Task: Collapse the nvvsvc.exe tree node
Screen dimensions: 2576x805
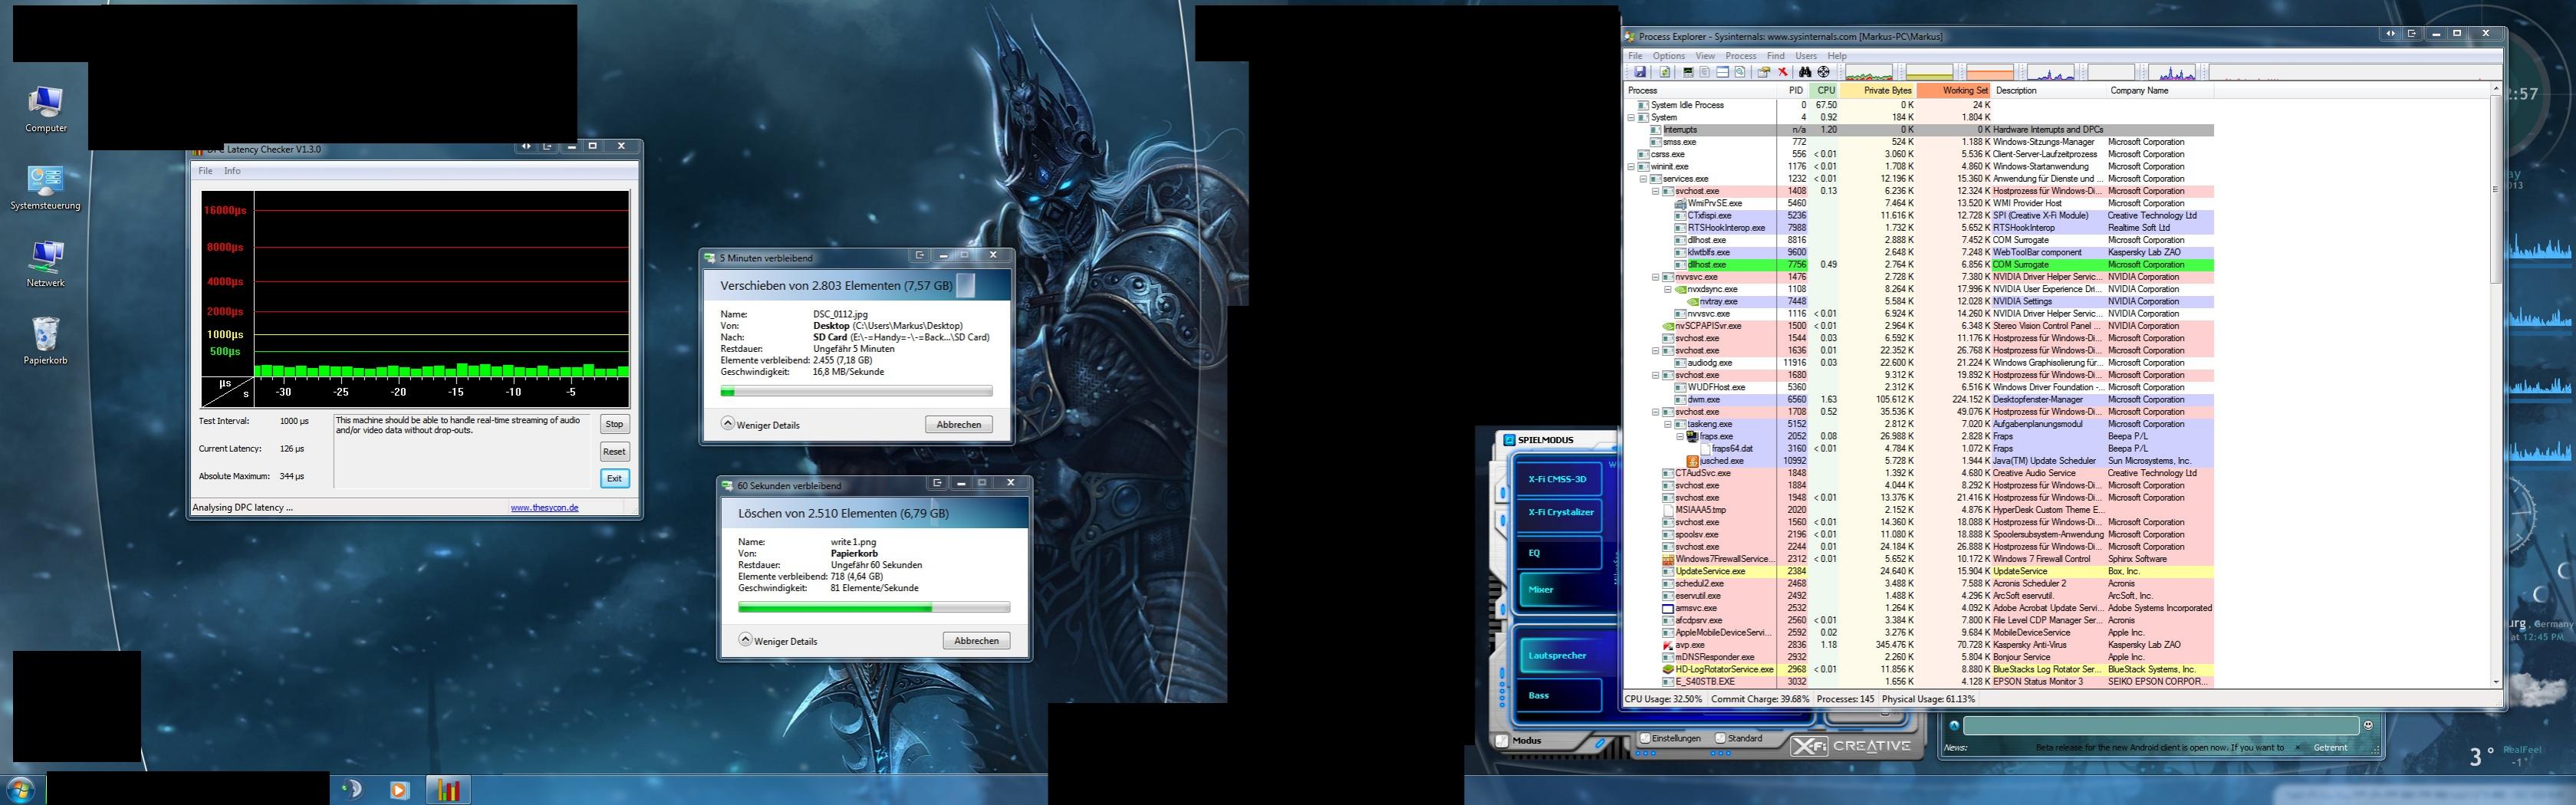Action: [x=1655, y=277]
